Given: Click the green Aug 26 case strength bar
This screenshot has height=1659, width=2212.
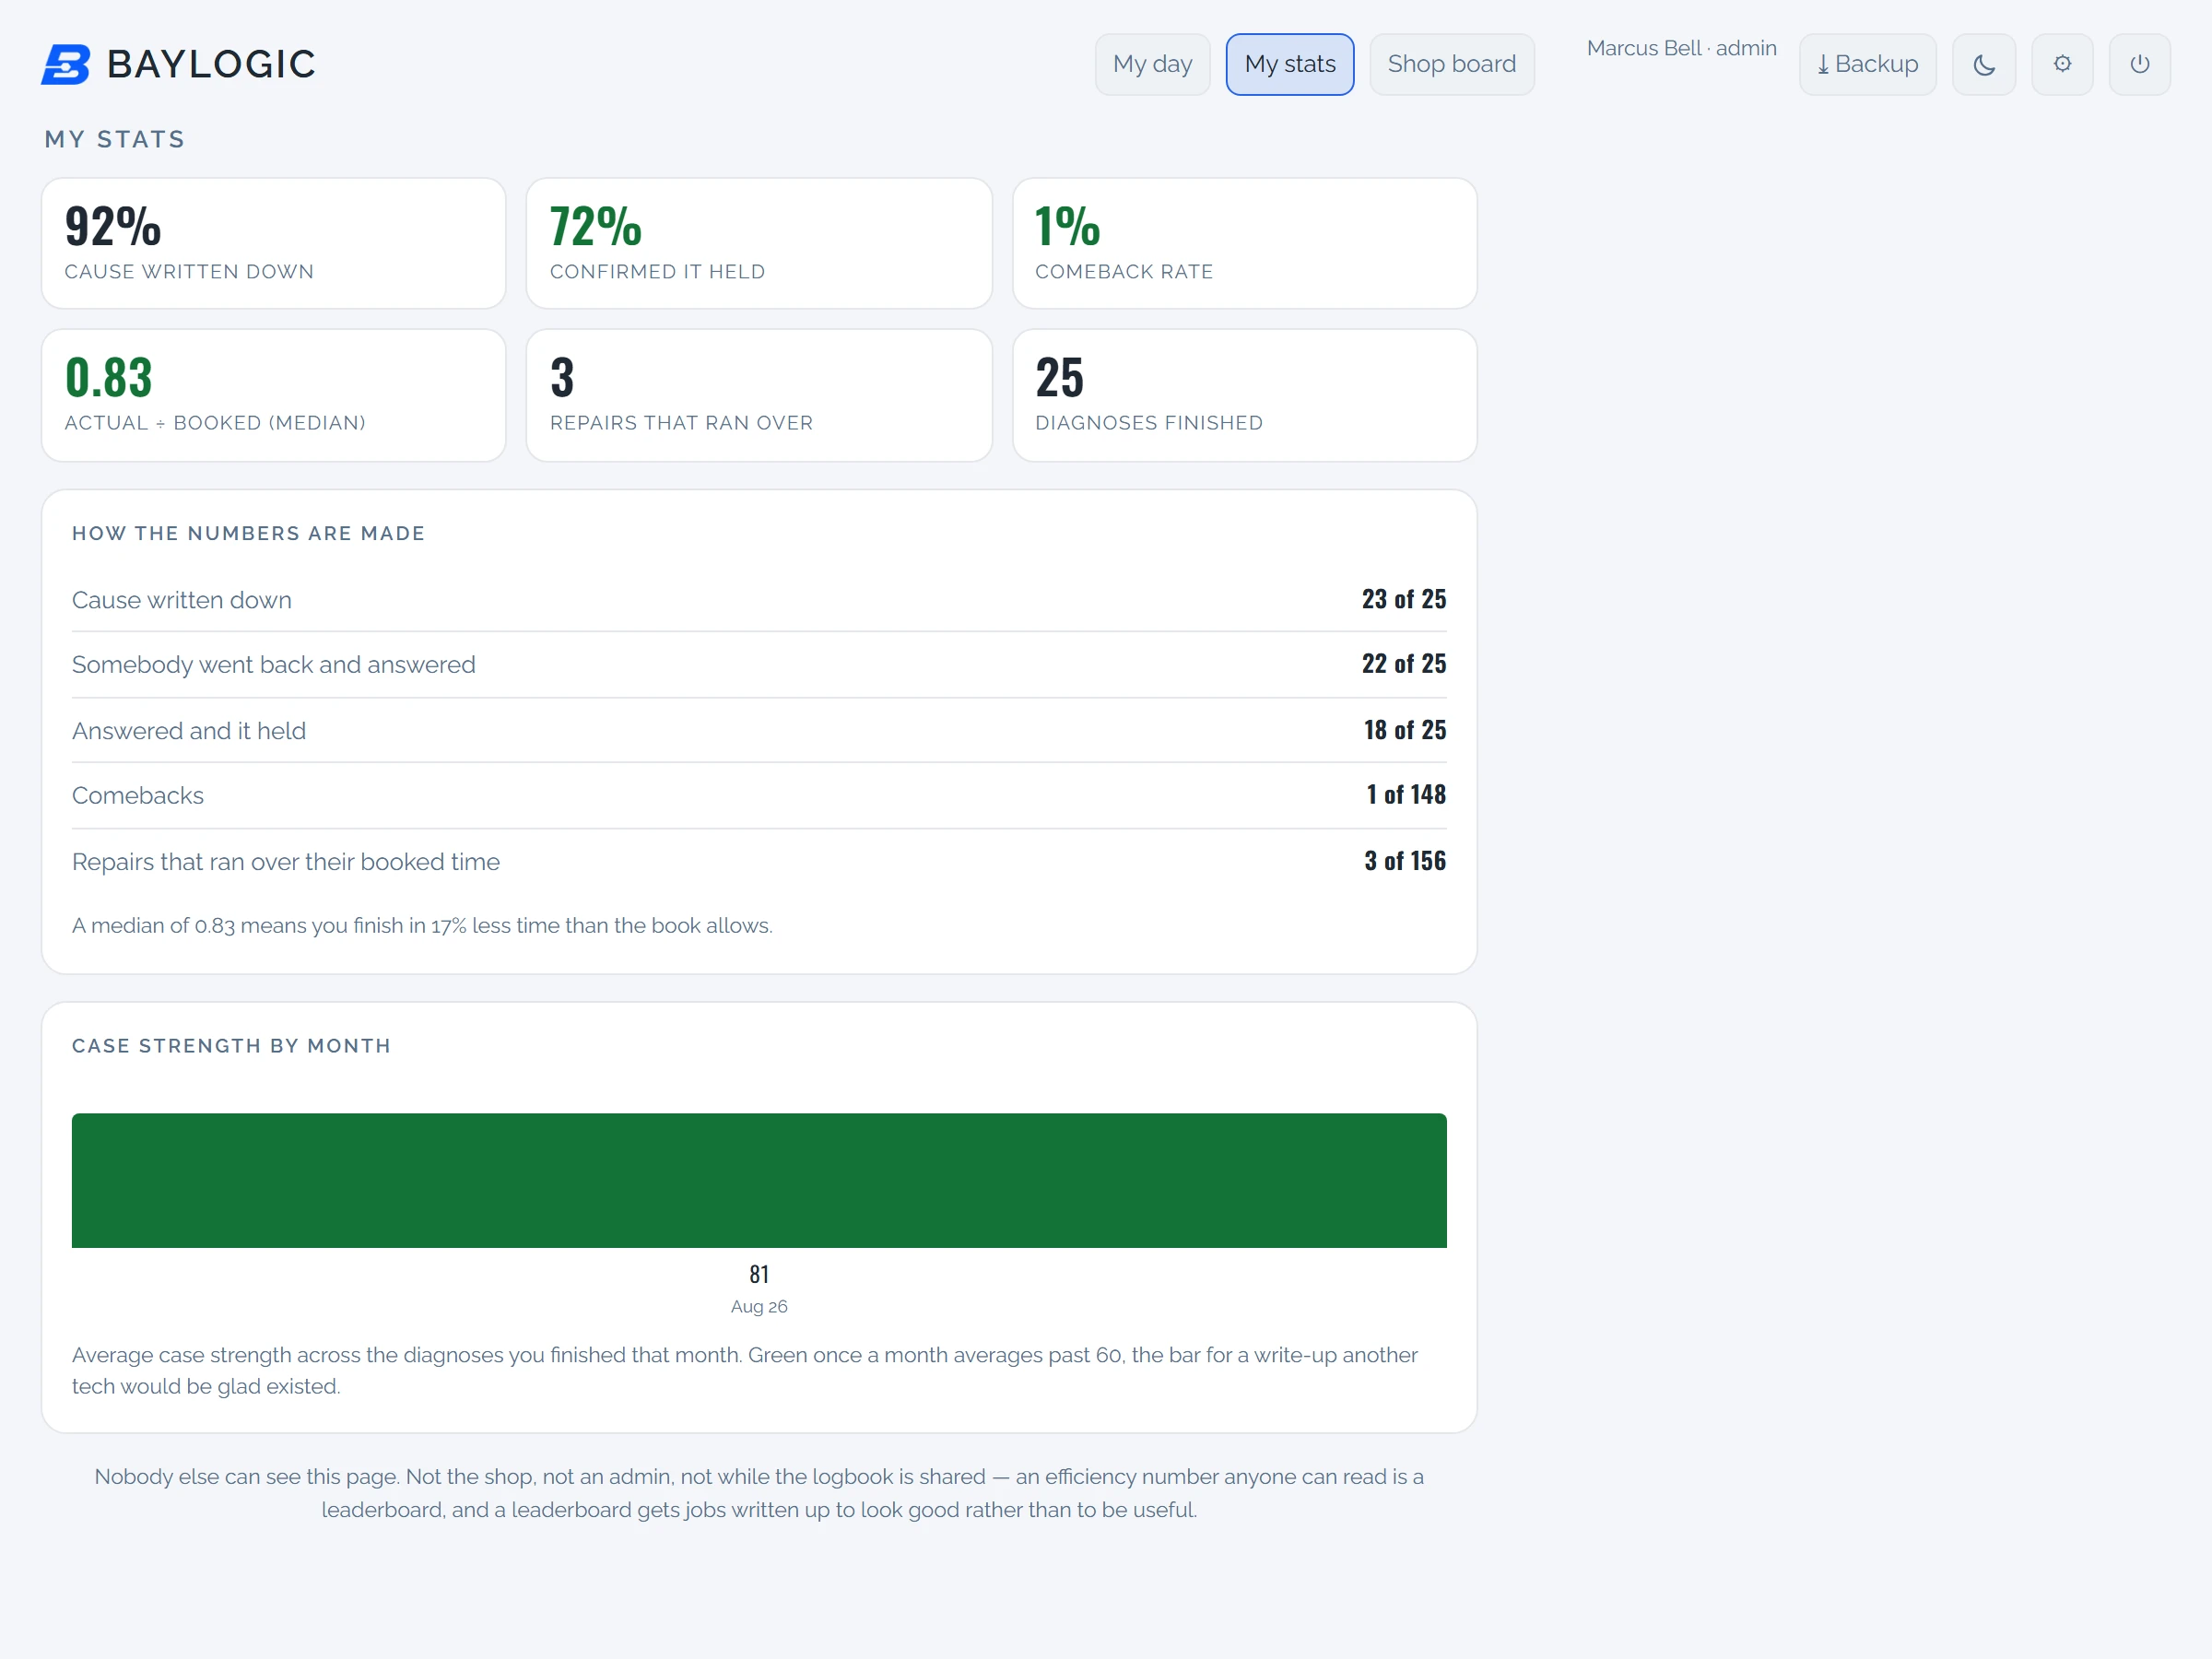Looking at the screenshot, I should click(759, 1180).
